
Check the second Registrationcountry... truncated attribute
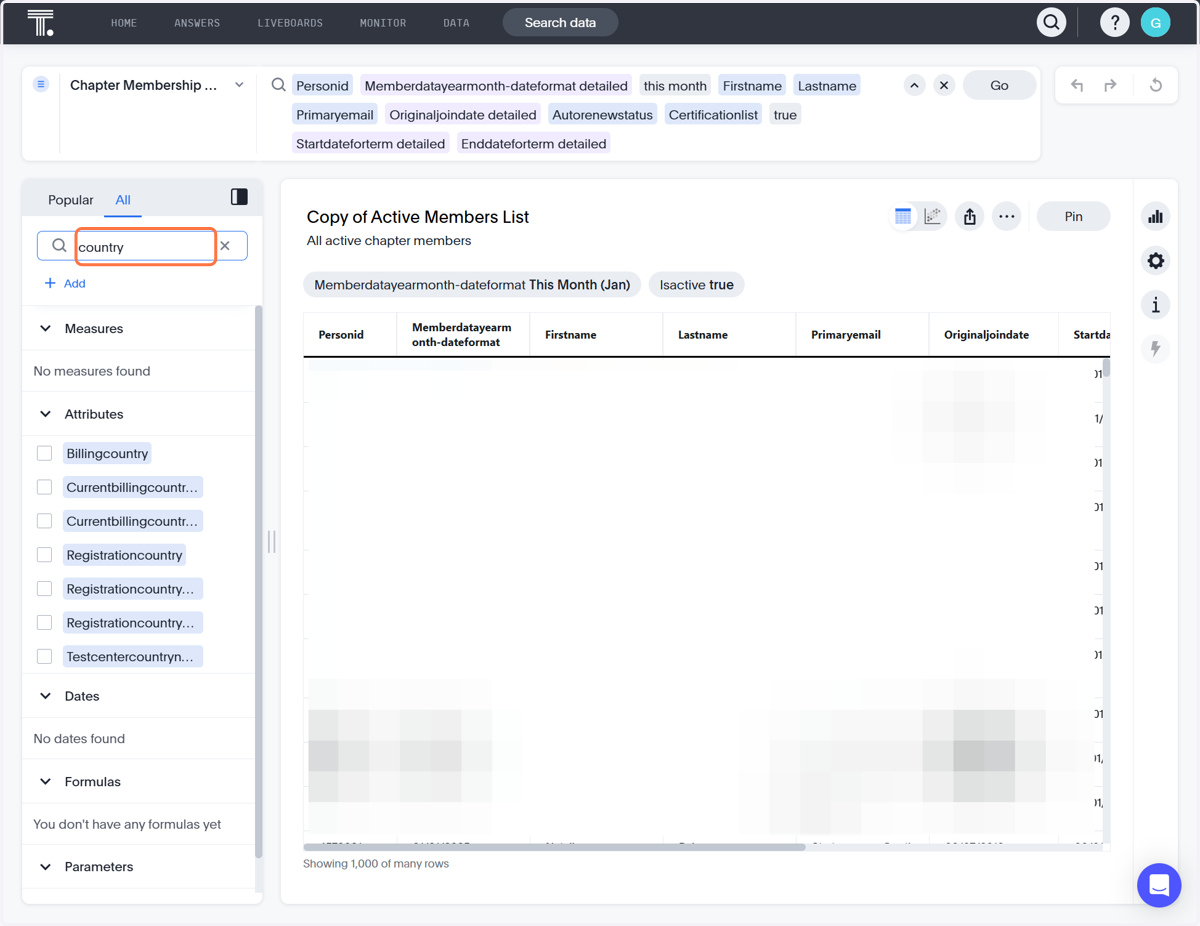click(x=44, y=623)
